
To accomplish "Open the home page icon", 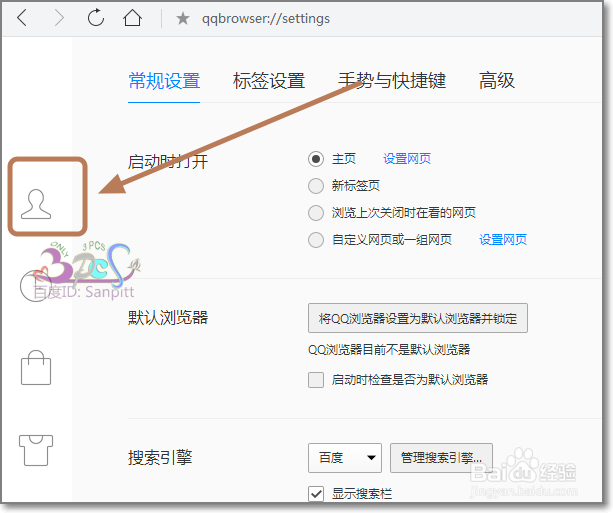I will (x=133, y=18).
